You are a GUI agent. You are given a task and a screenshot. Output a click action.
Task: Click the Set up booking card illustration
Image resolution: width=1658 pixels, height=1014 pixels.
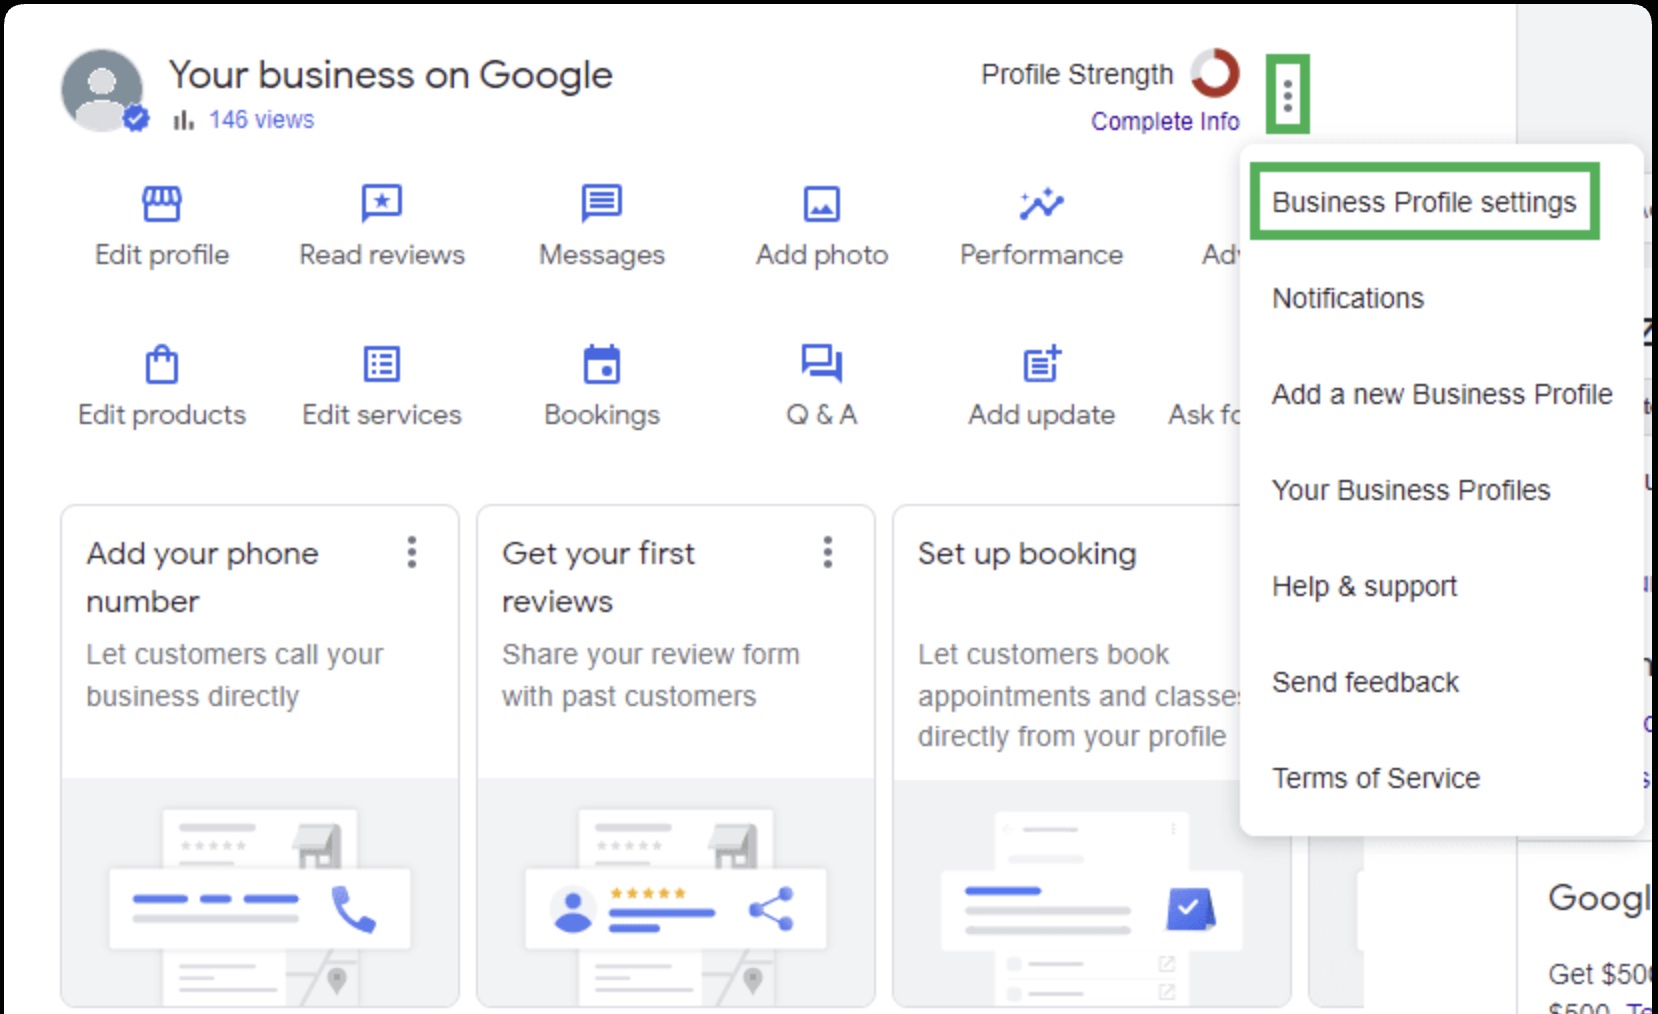click(x=1092, y=893)
